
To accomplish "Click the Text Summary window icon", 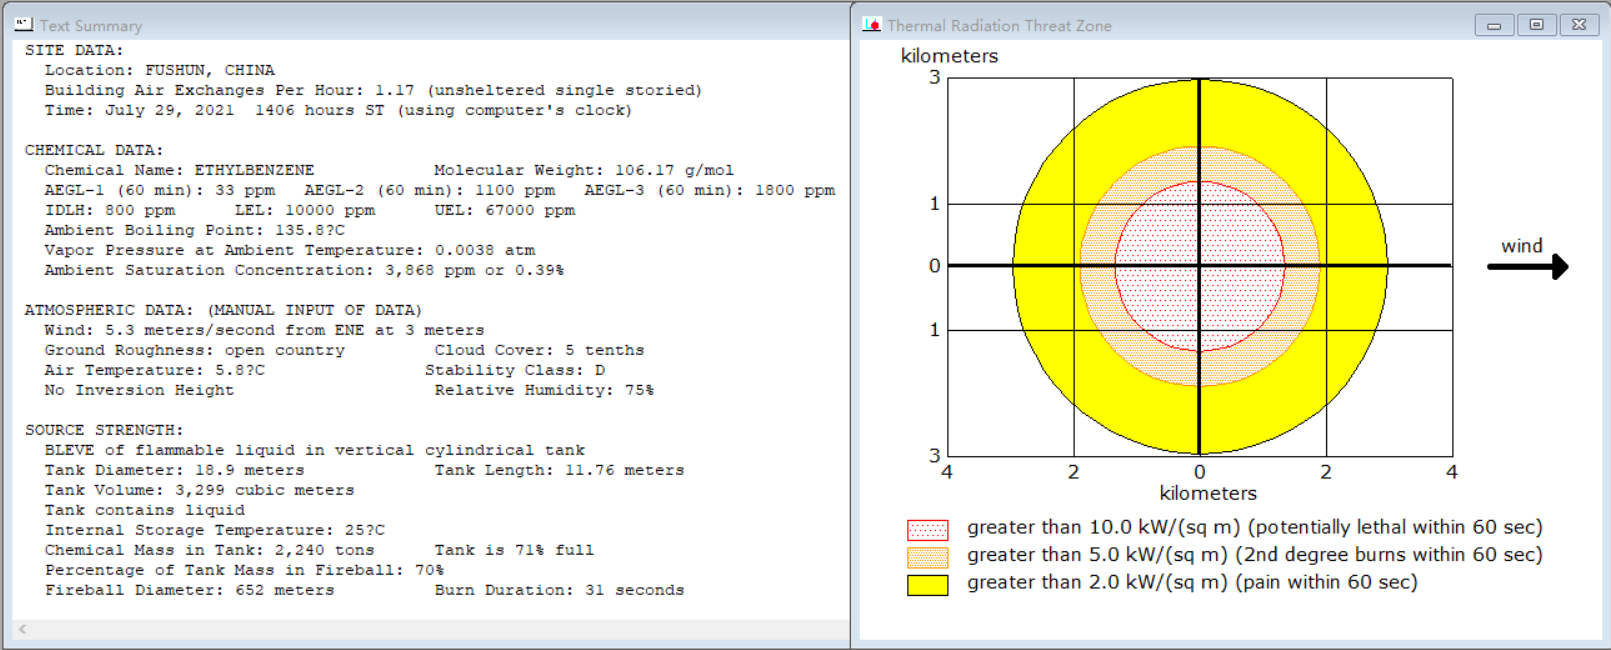I will click(x=24, y=24).
